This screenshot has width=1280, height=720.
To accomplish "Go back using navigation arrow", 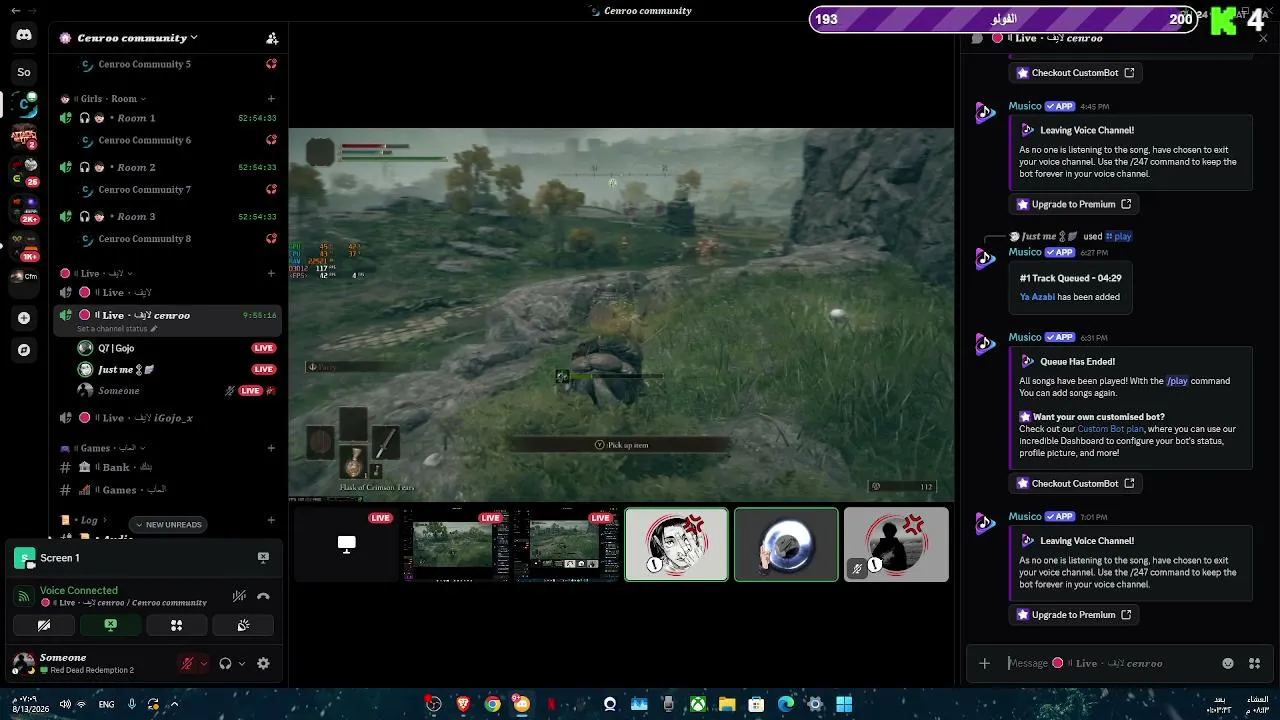I will click(x=15, y=10).
